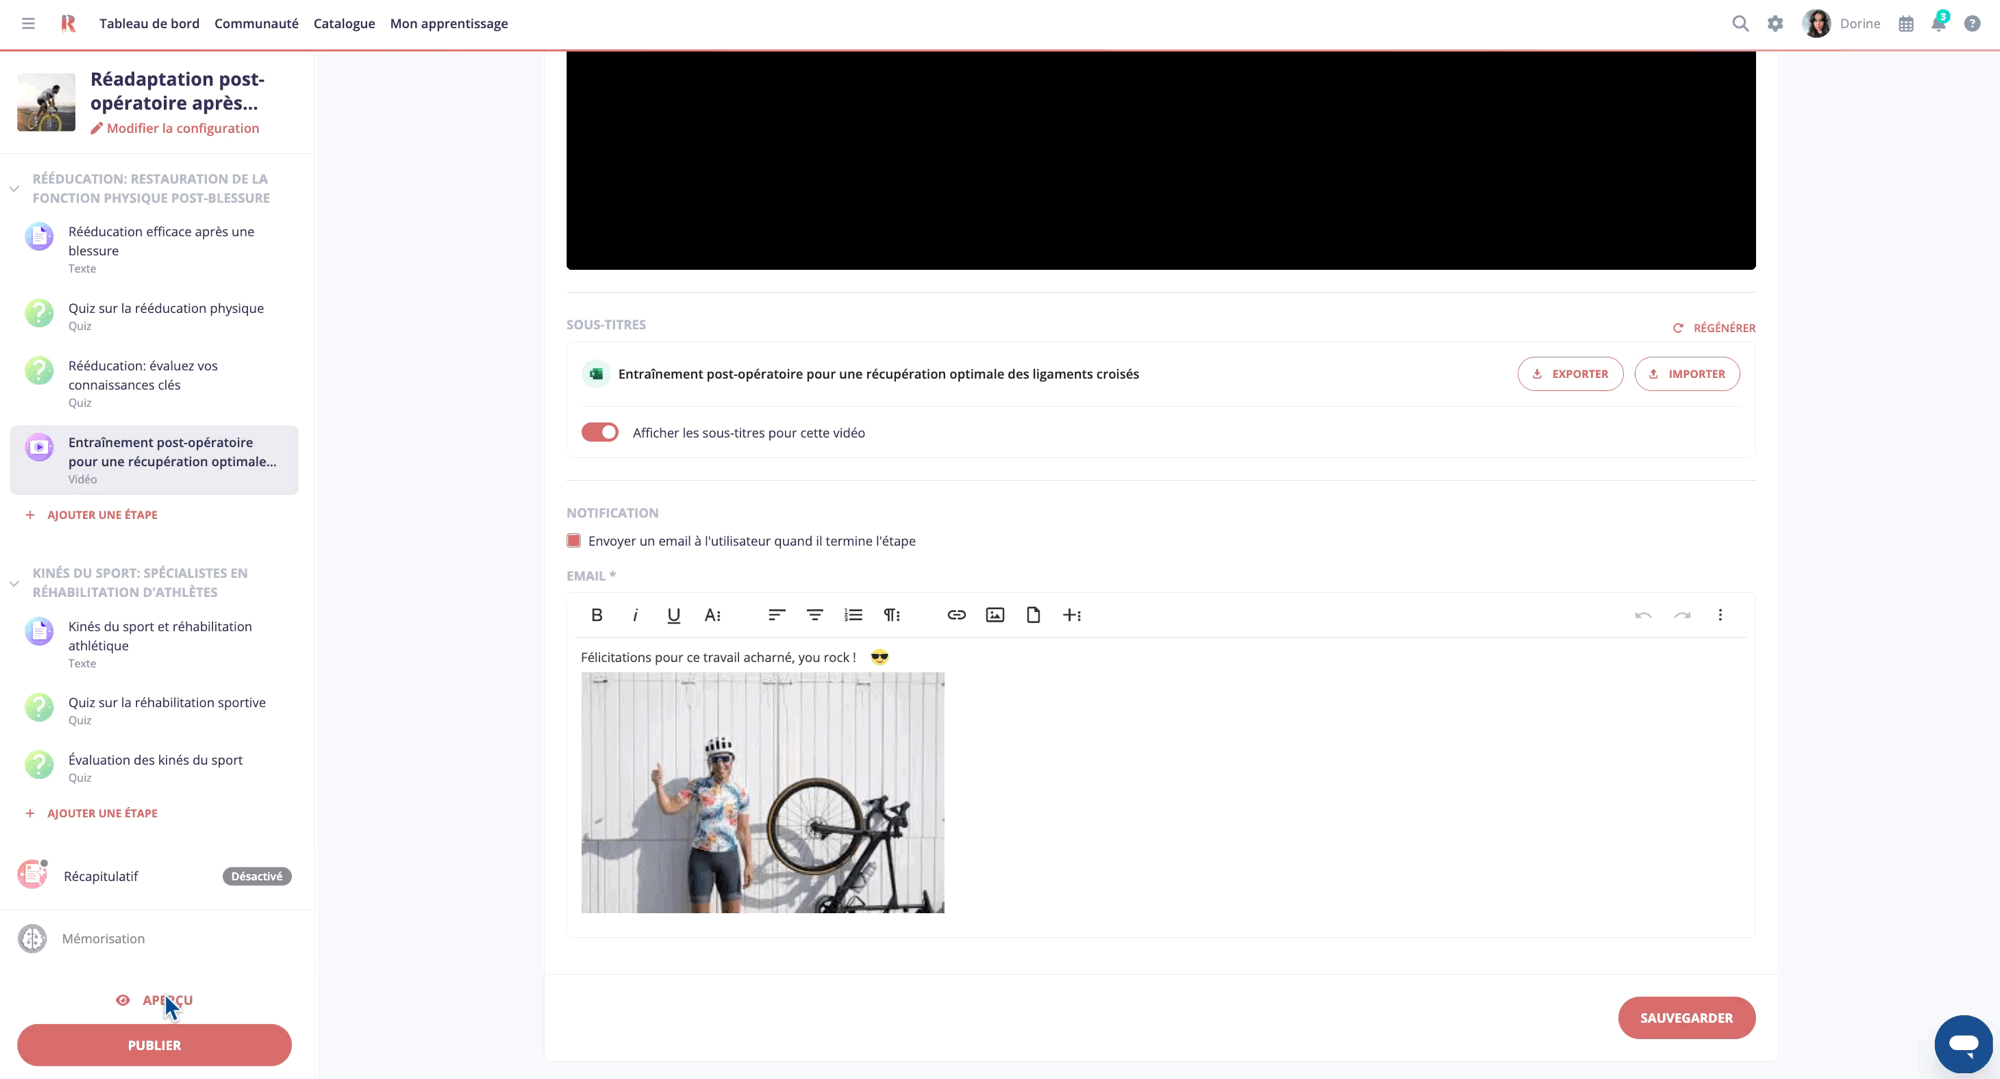Open the ordered list formatting icon
The width and height of the screenshot is (2000, 1079).
point(853,615)
